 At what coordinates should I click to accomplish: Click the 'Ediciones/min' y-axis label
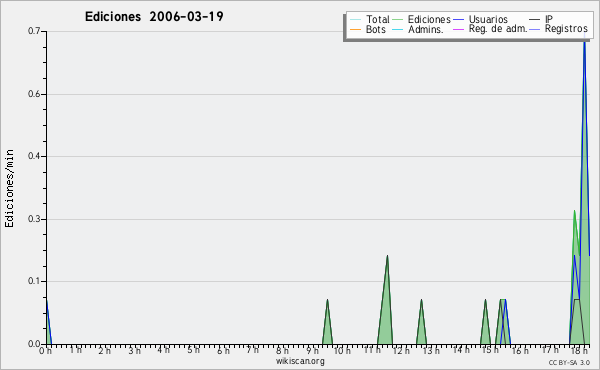click(x=9, y=189)
